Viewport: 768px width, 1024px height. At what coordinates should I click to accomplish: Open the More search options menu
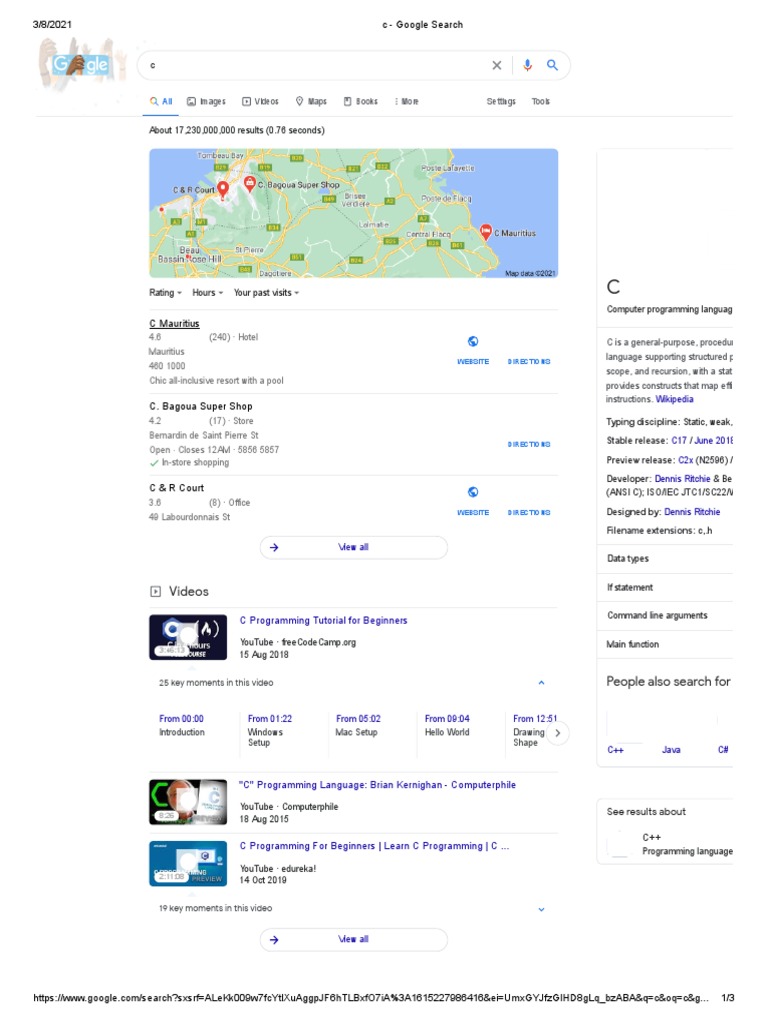[x=406, y=101]
